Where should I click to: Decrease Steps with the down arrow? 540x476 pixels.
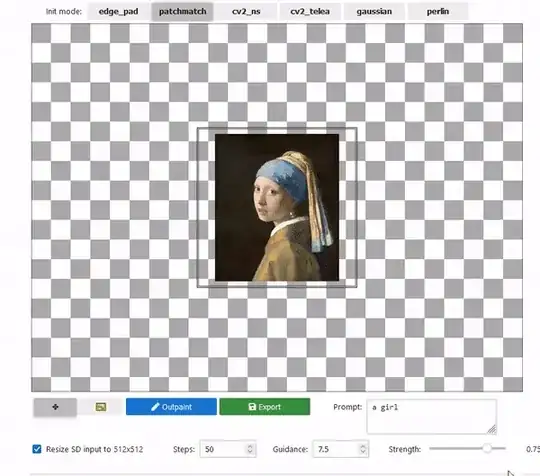pyautogui.click(x=250, y=452)
